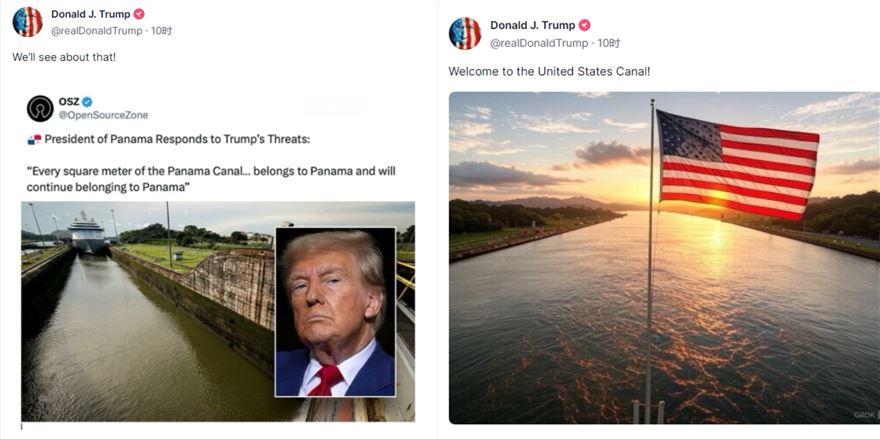Image resolution: width=880 pixels, height=439 pixels.
Task: Open the Donald J. Trump name in left post
Action: (x=90, y=13)
